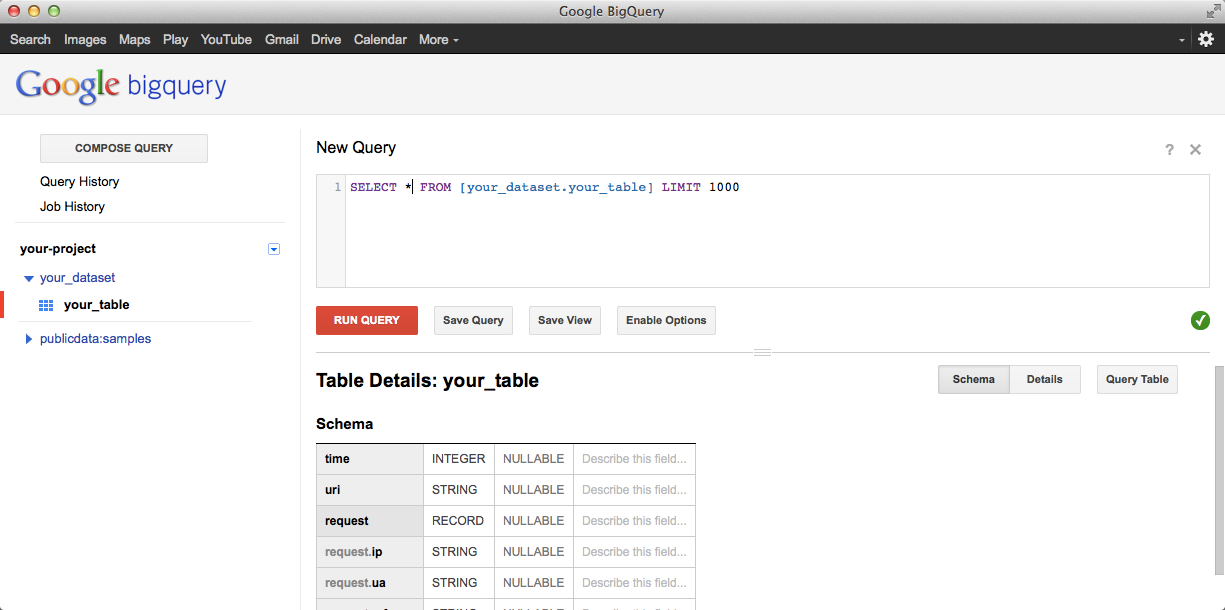Click the COMPOSE QUERY button
This screenshot has height=610, width=1225.
123,148
